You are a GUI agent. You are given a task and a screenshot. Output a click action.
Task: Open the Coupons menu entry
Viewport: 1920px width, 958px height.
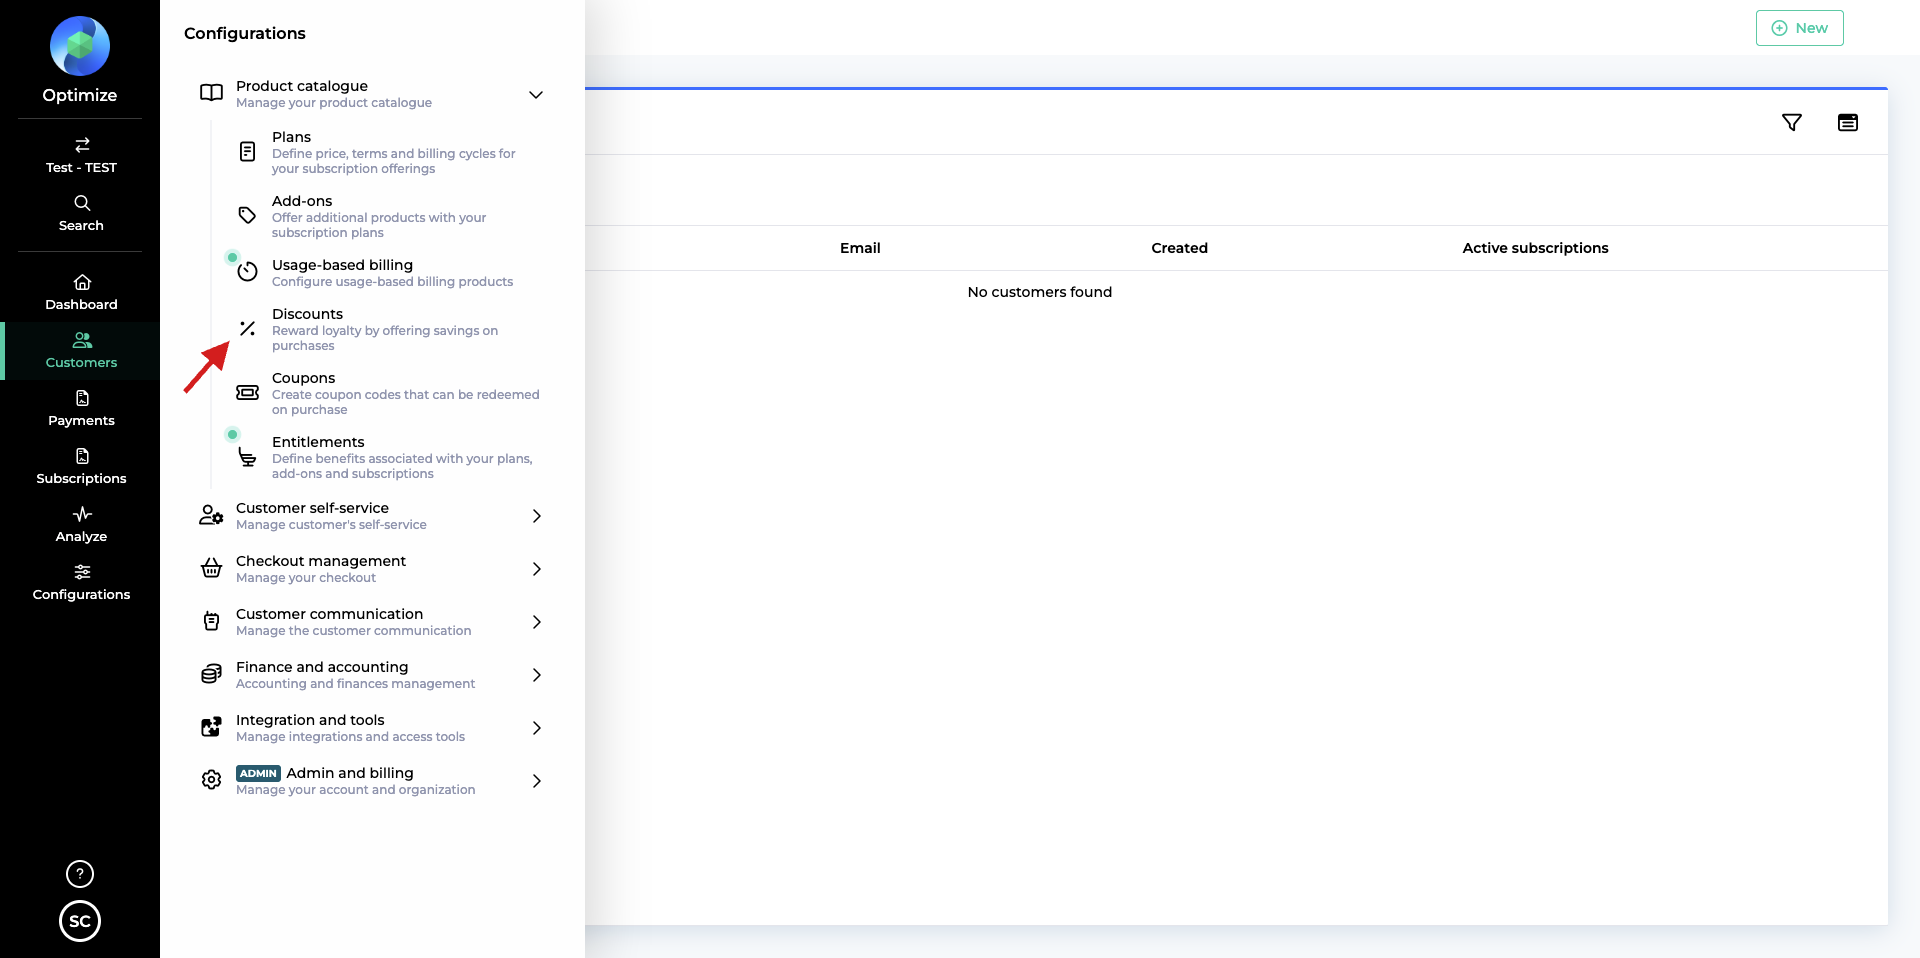390,393
